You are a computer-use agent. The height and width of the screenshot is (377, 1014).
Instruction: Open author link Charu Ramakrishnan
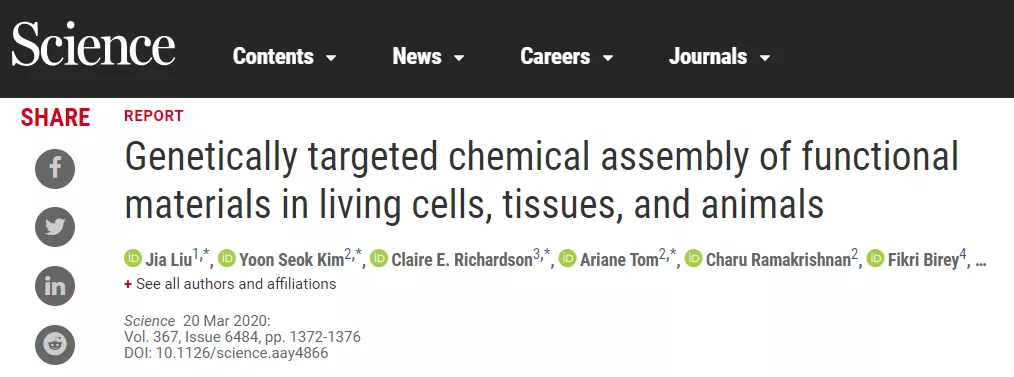point(778,260)
